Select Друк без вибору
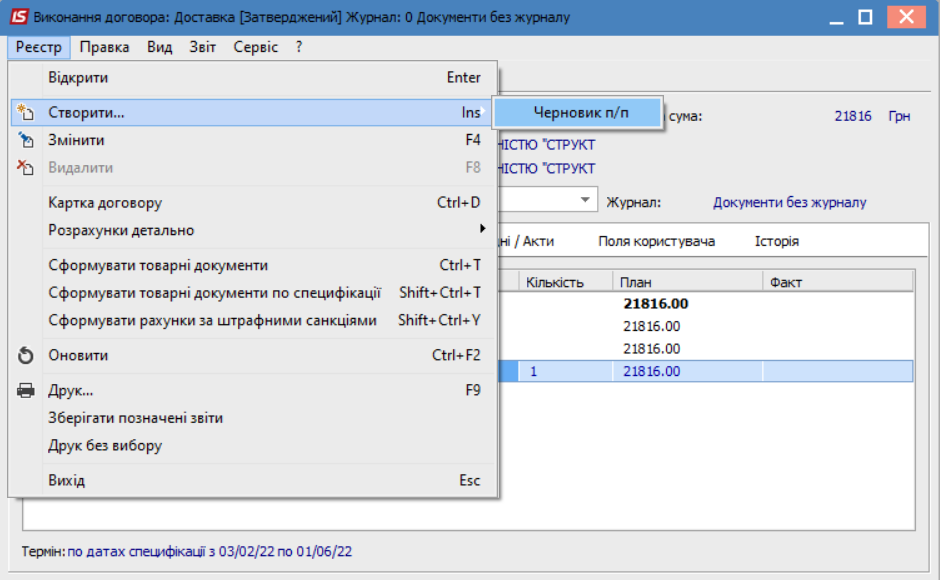The width and height of the screenshot is (940, 580). pos(254,446)
